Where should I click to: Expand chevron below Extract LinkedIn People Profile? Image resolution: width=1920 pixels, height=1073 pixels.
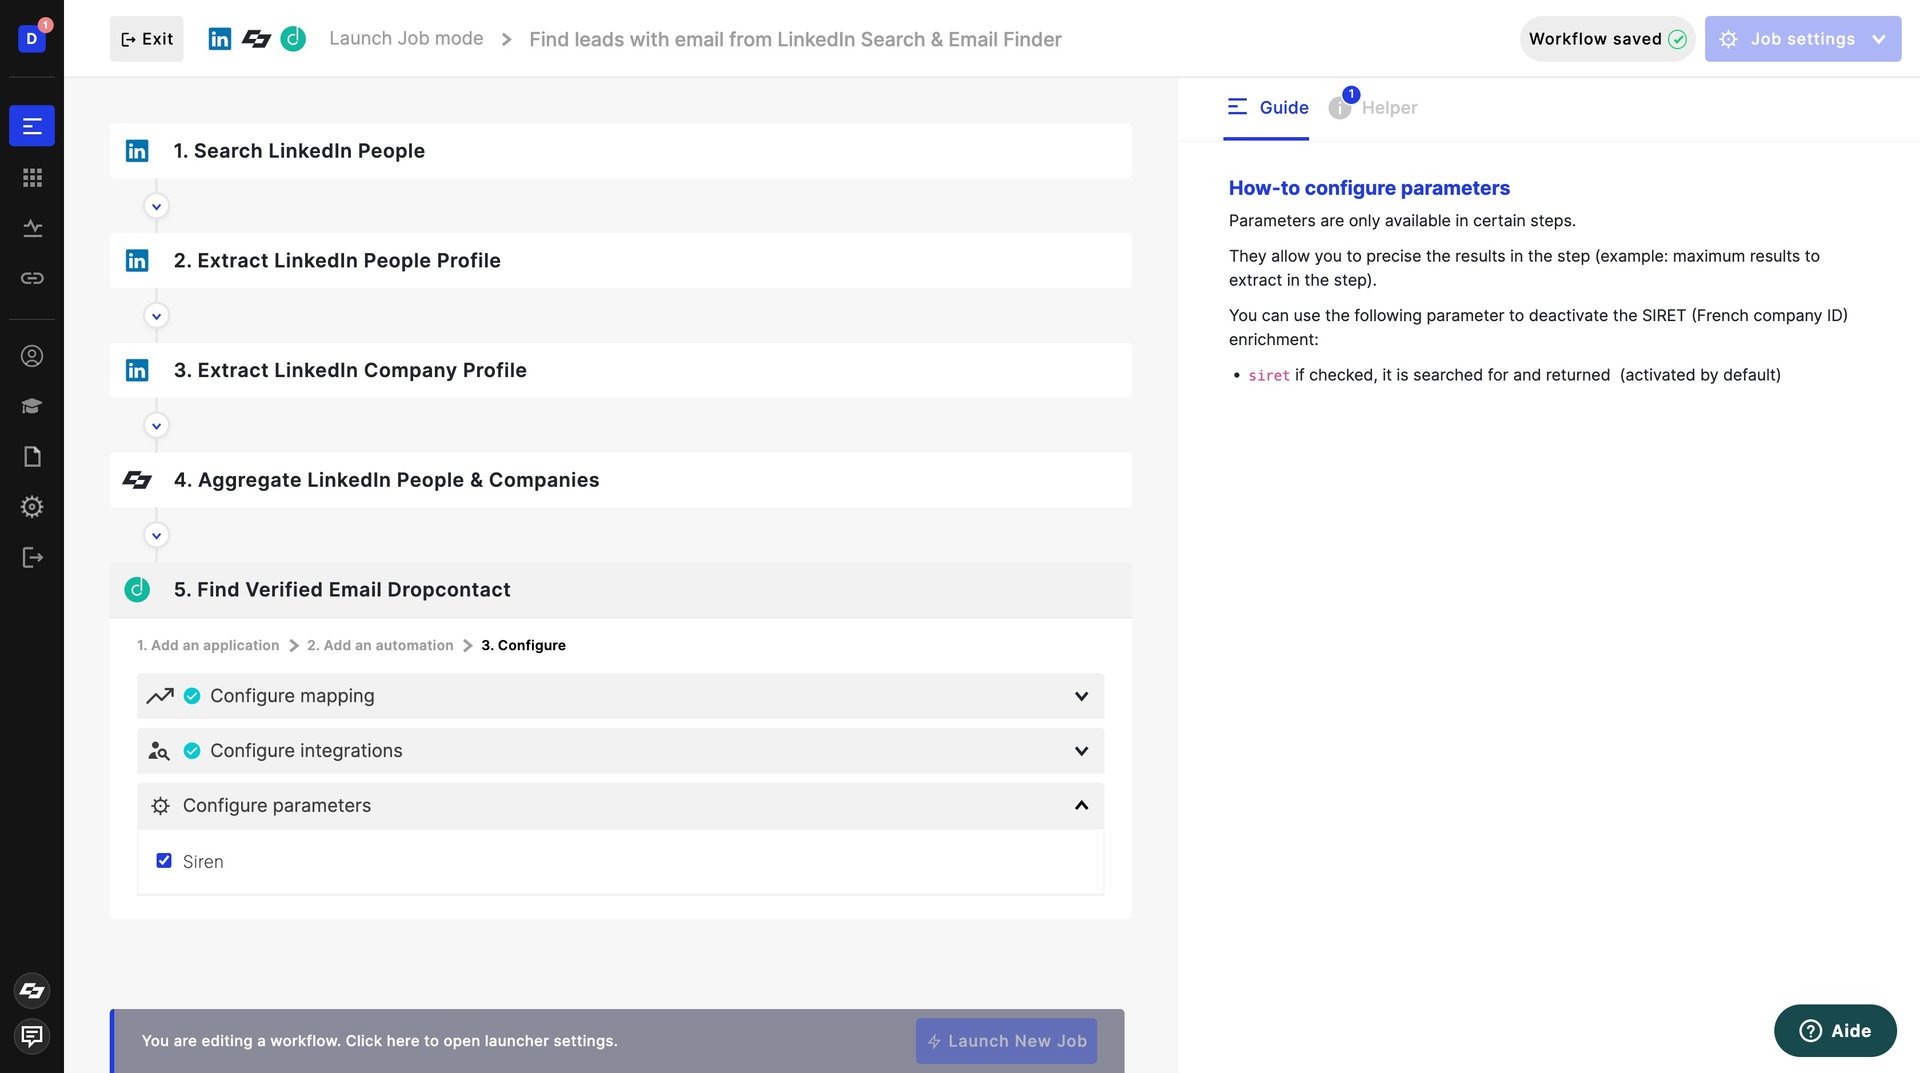156,316
